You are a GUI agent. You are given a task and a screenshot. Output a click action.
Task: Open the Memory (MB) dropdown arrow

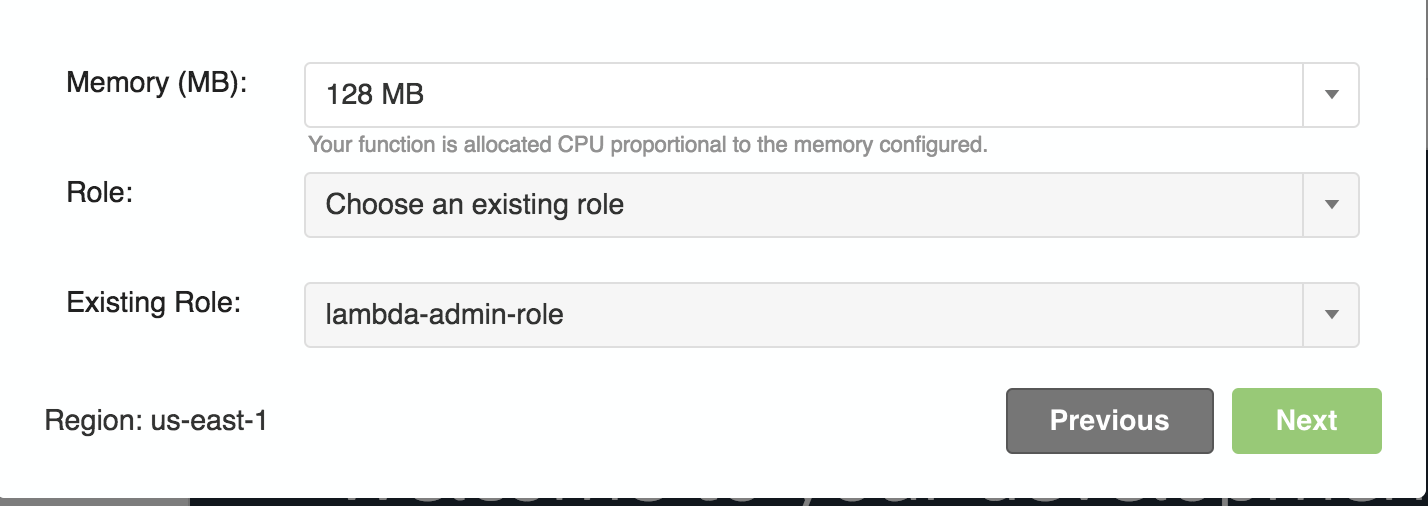tap(1331, 95)
